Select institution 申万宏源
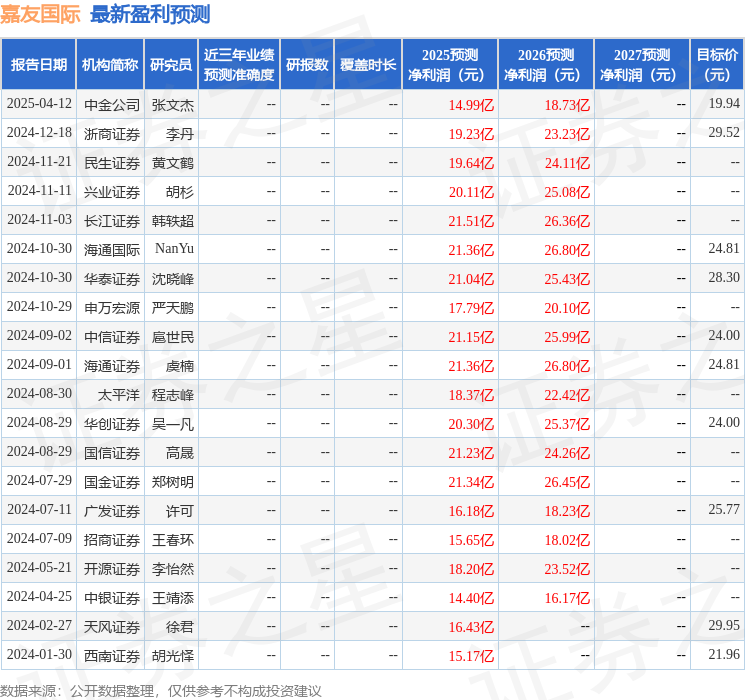The width and height of the screenshot is (745, 700). pyautogui.click(x=112, y=308)
